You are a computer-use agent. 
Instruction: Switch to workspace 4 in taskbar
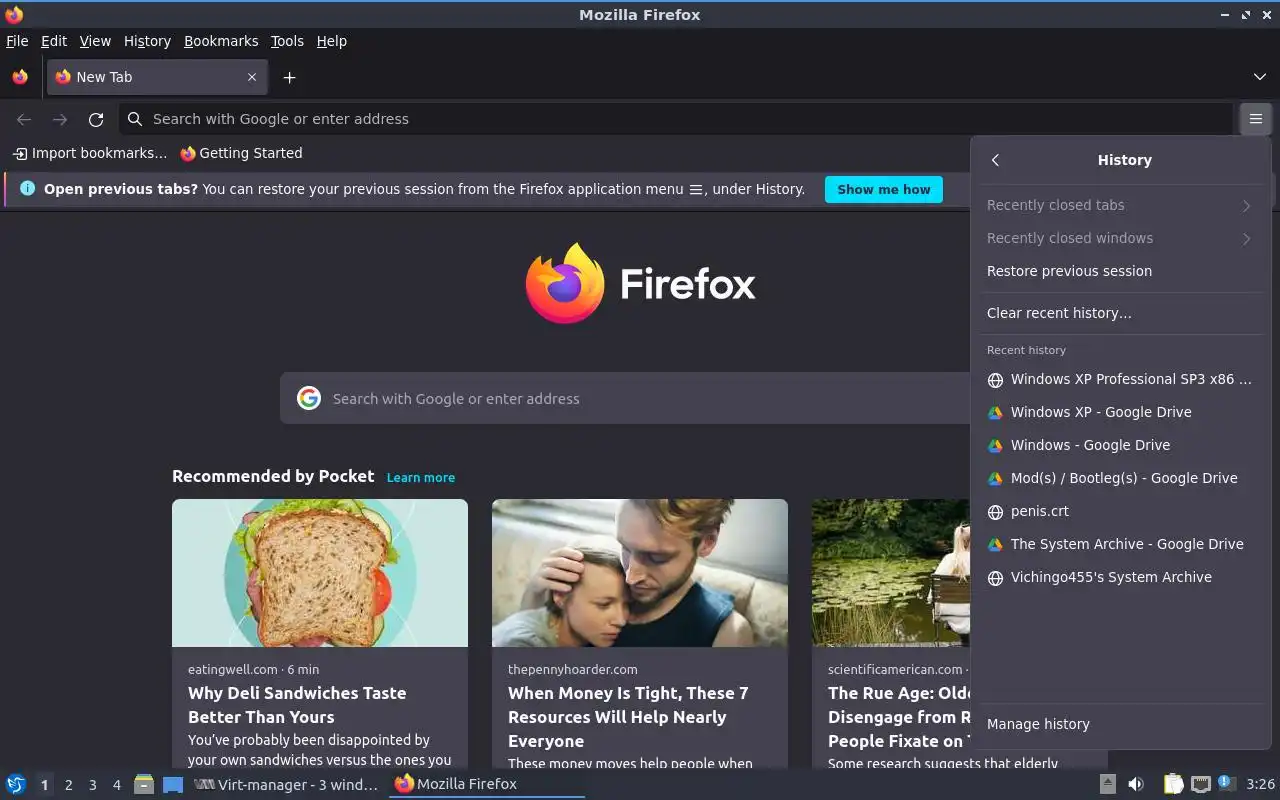[116, 785]
